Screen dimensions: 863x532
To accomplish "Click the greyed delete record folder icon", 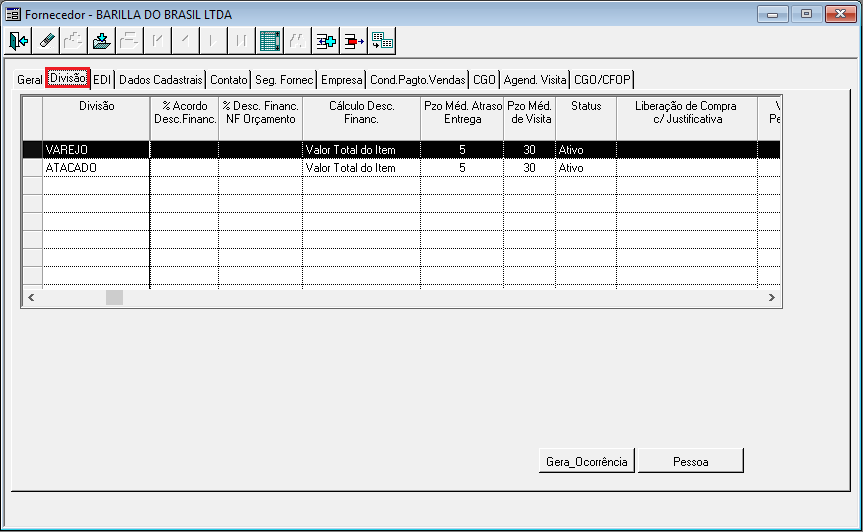I will click(x=130, y=41).
